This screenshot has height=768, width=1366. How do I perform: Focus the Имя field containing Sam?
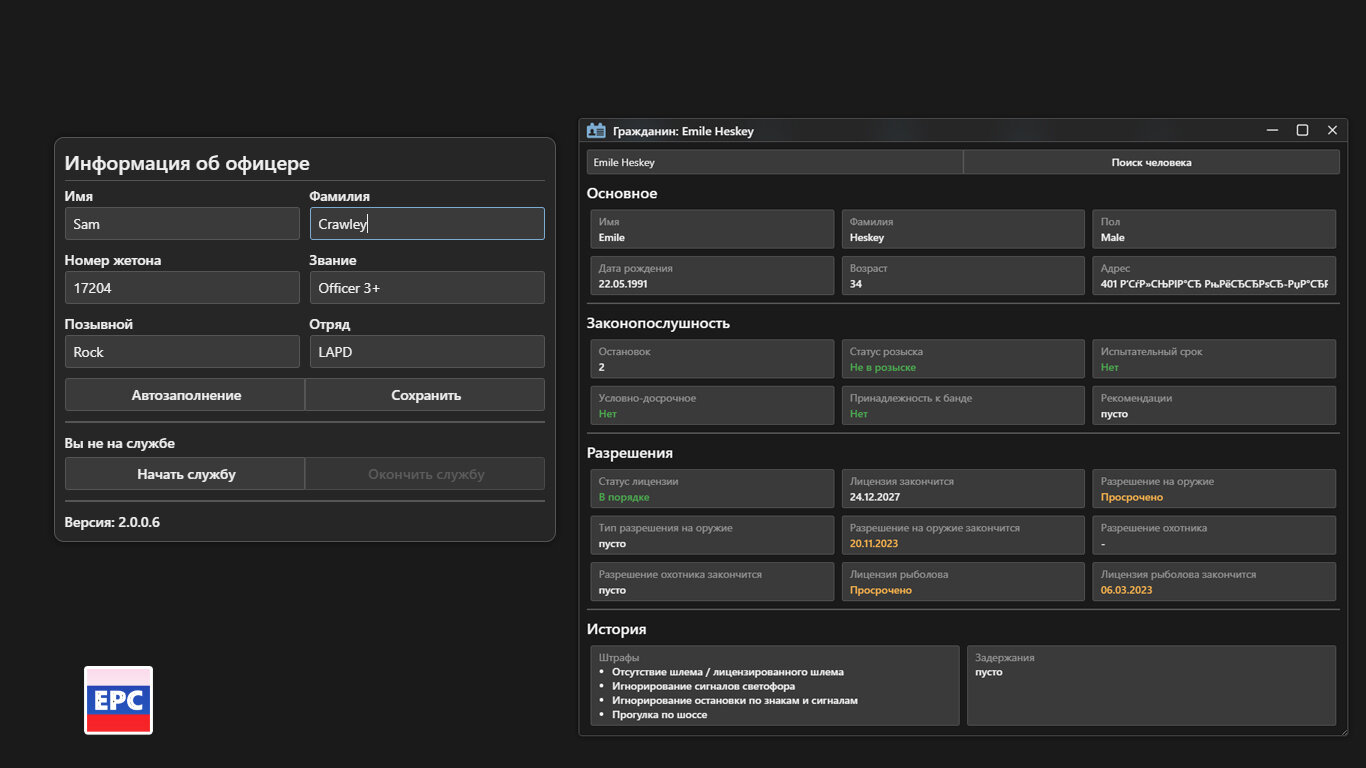(182, 224)
